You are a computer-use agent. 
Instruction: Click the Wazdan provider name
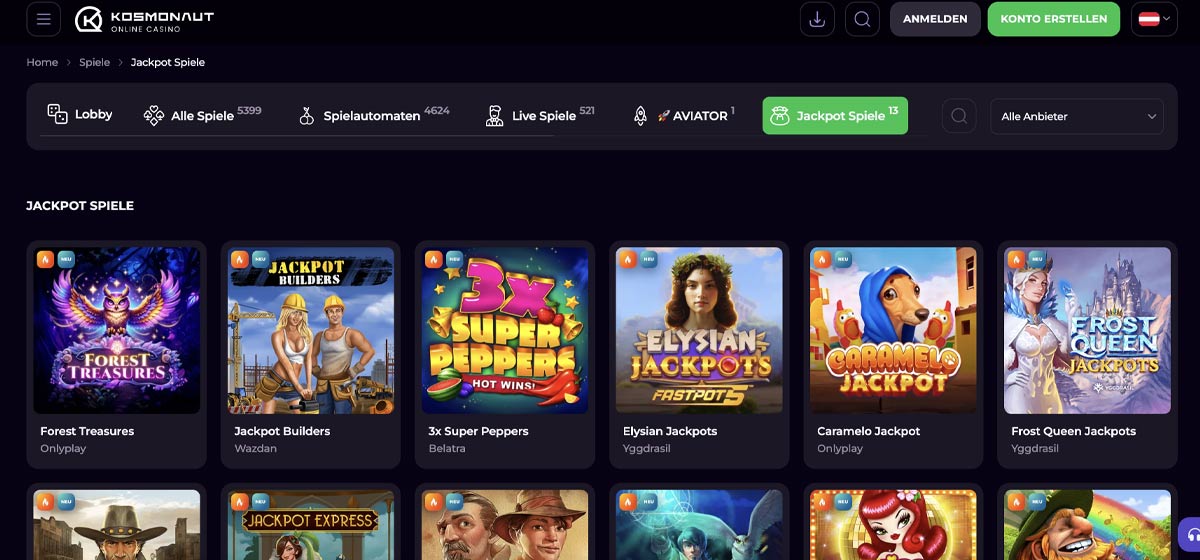[x=255, y=449]
